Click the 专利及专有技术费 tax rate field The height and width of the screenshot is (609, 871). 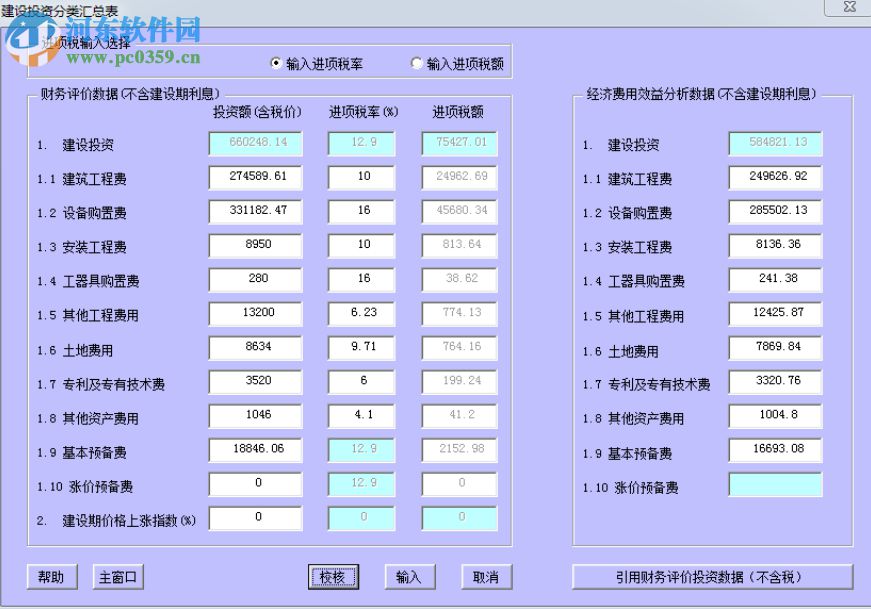[x=360, y=382]
